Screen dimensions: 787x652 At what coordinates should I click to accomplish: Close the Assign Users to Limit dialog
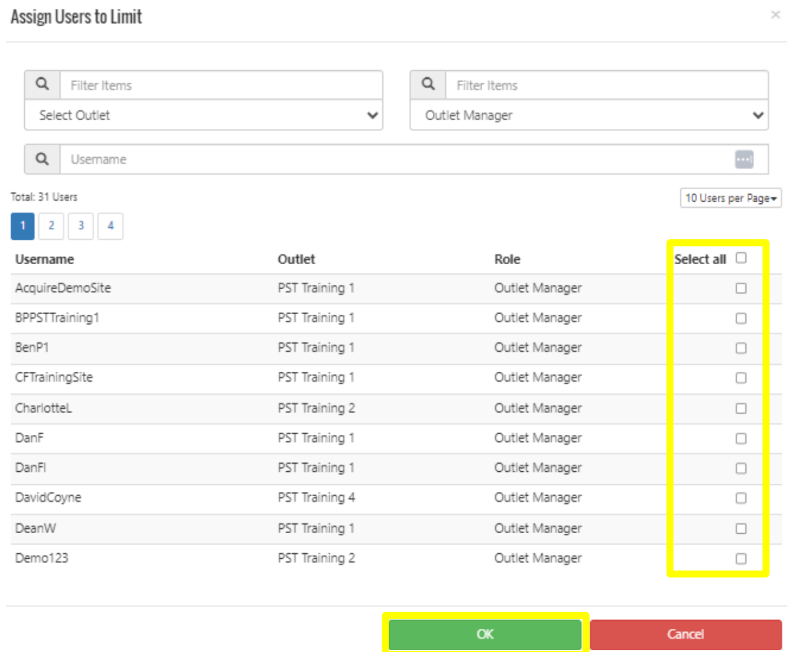click(x=775, y=15)
